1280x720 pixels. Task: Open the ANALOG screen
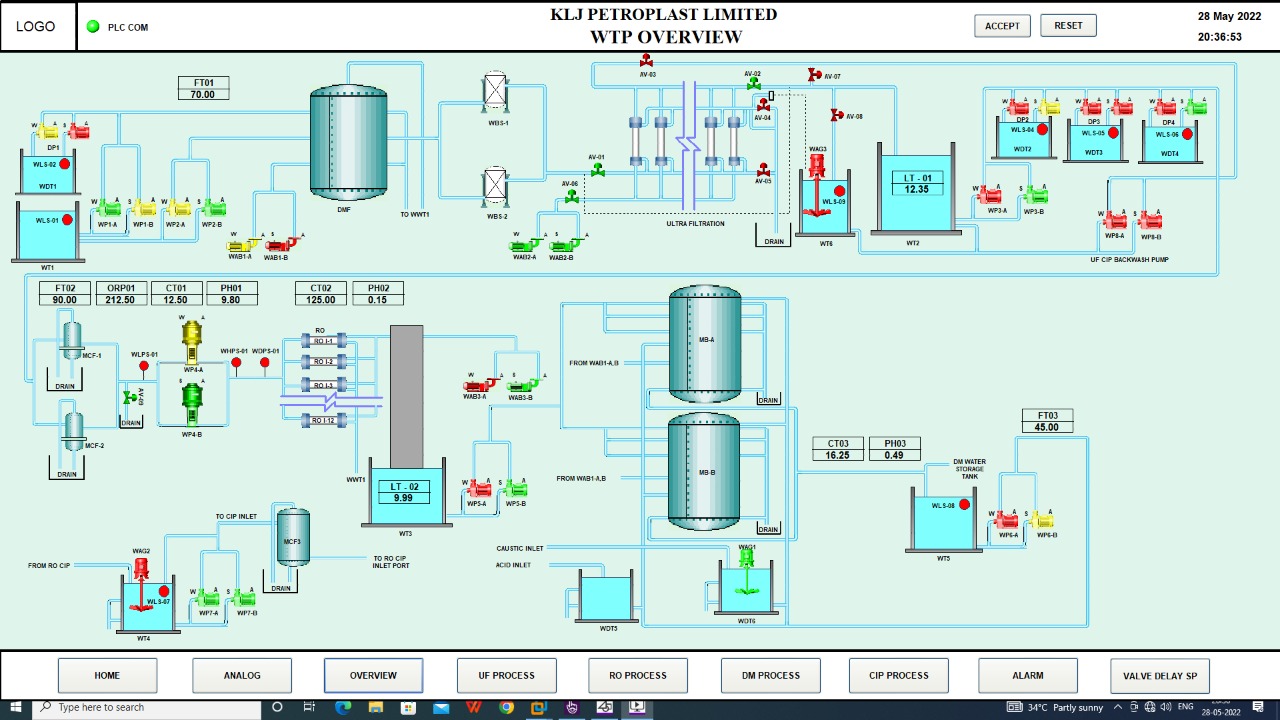(x=242, y=676)
